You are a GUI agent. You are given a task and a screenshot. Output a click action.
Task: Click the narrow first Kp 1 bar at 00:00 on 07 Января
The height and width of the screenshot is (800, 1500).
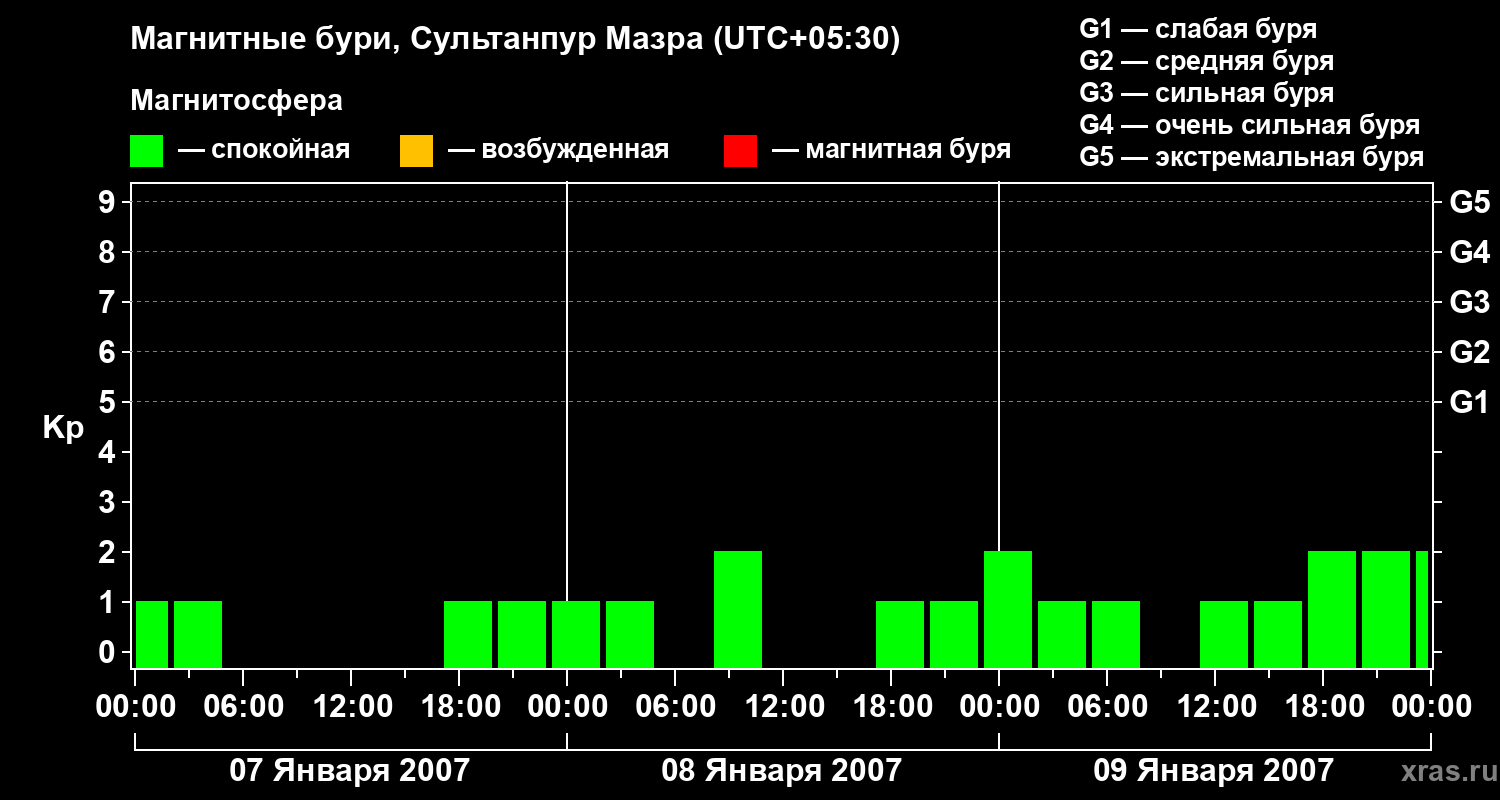tap(152, 634)
